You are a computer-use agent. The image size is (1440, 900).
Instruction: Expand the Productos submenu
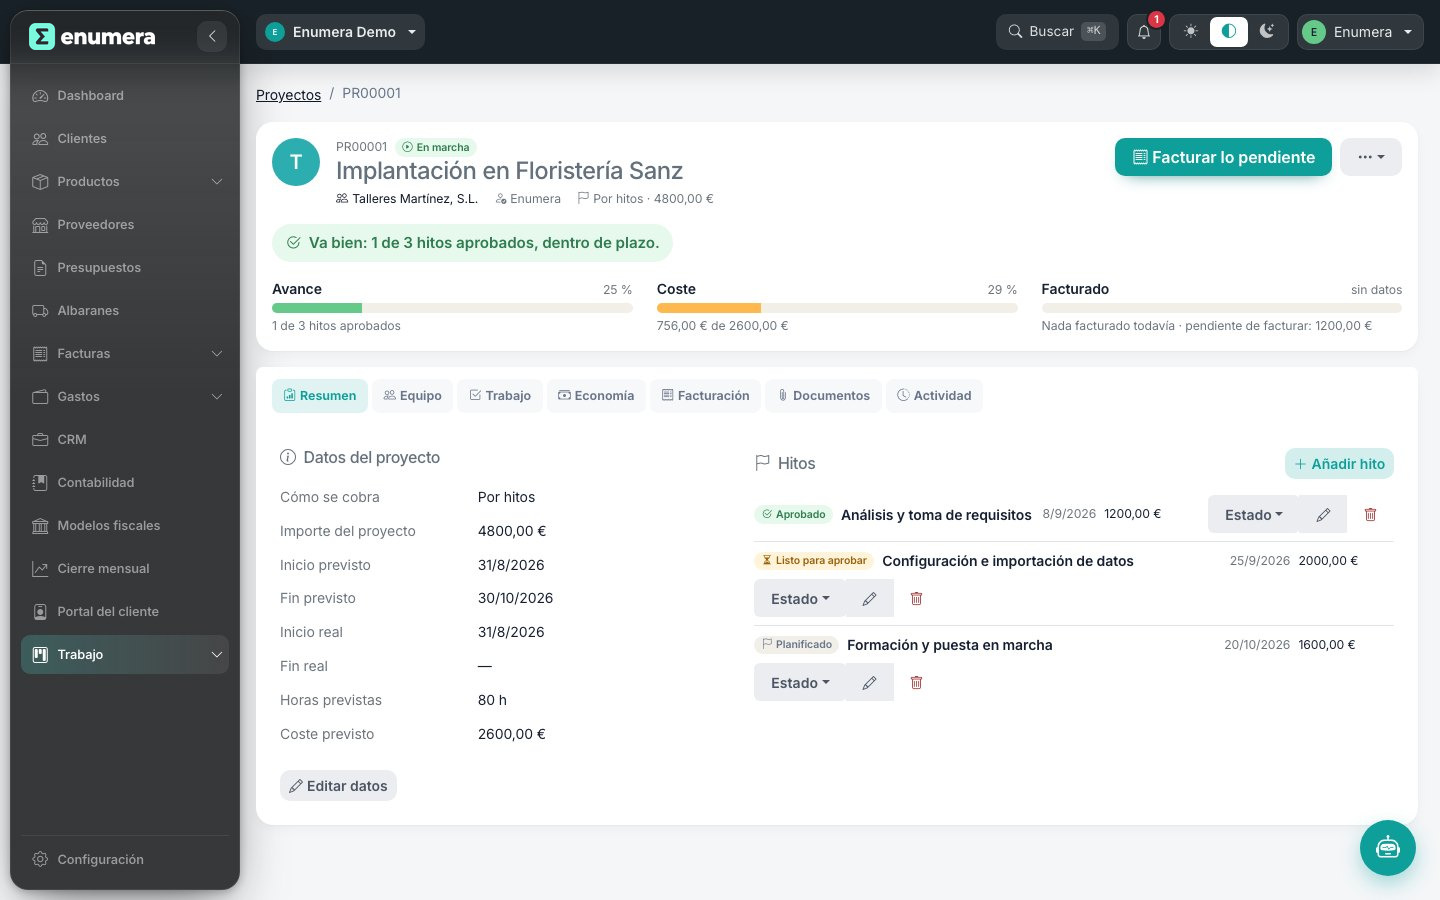coord(125,182)
